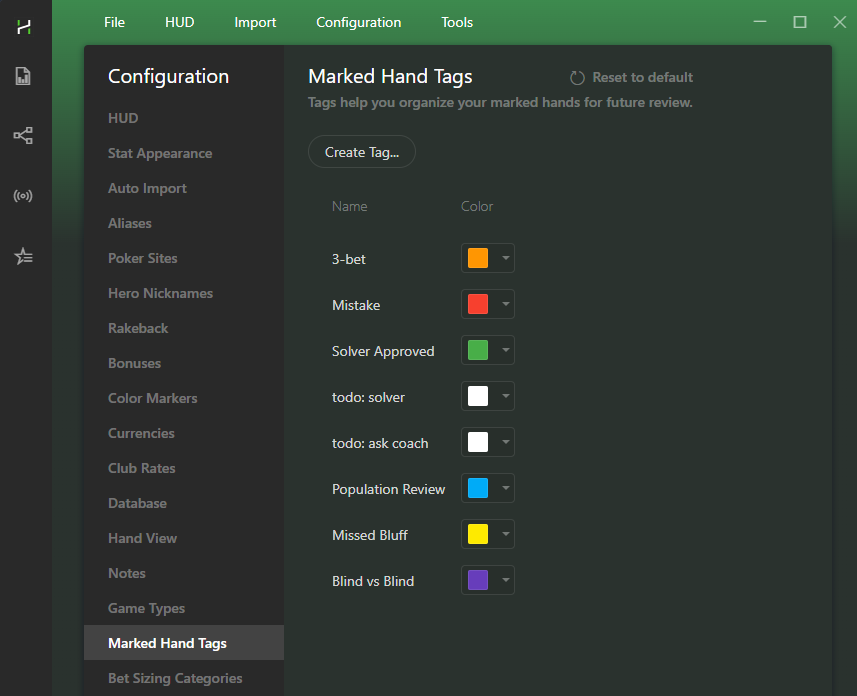Click the Create Tag button

pyautogui.click(x=362, y=151)
